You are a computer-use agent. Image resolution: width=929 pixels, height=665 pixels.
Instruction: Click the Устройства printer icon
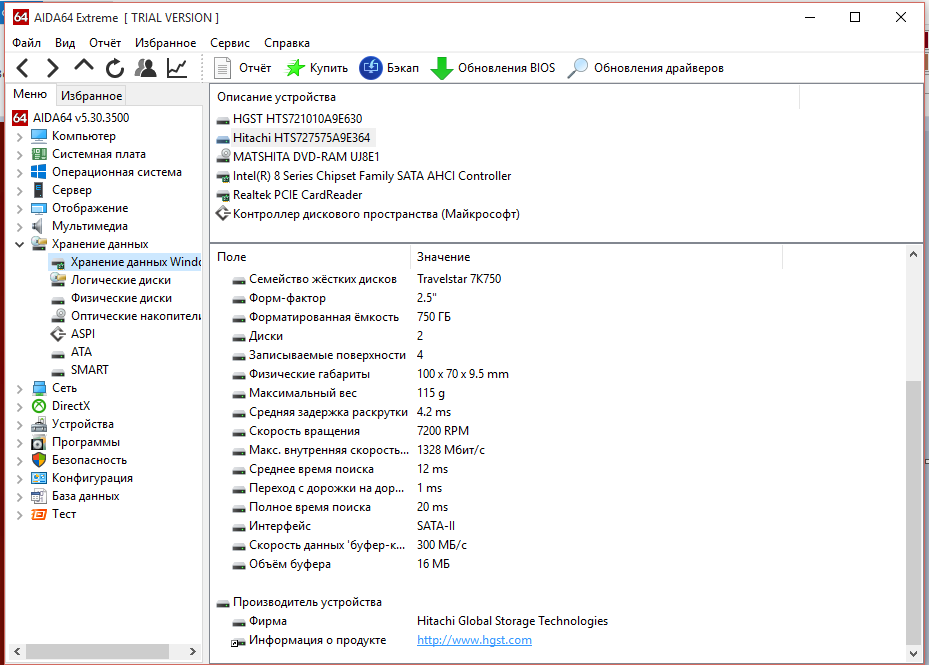pos(39,424)
